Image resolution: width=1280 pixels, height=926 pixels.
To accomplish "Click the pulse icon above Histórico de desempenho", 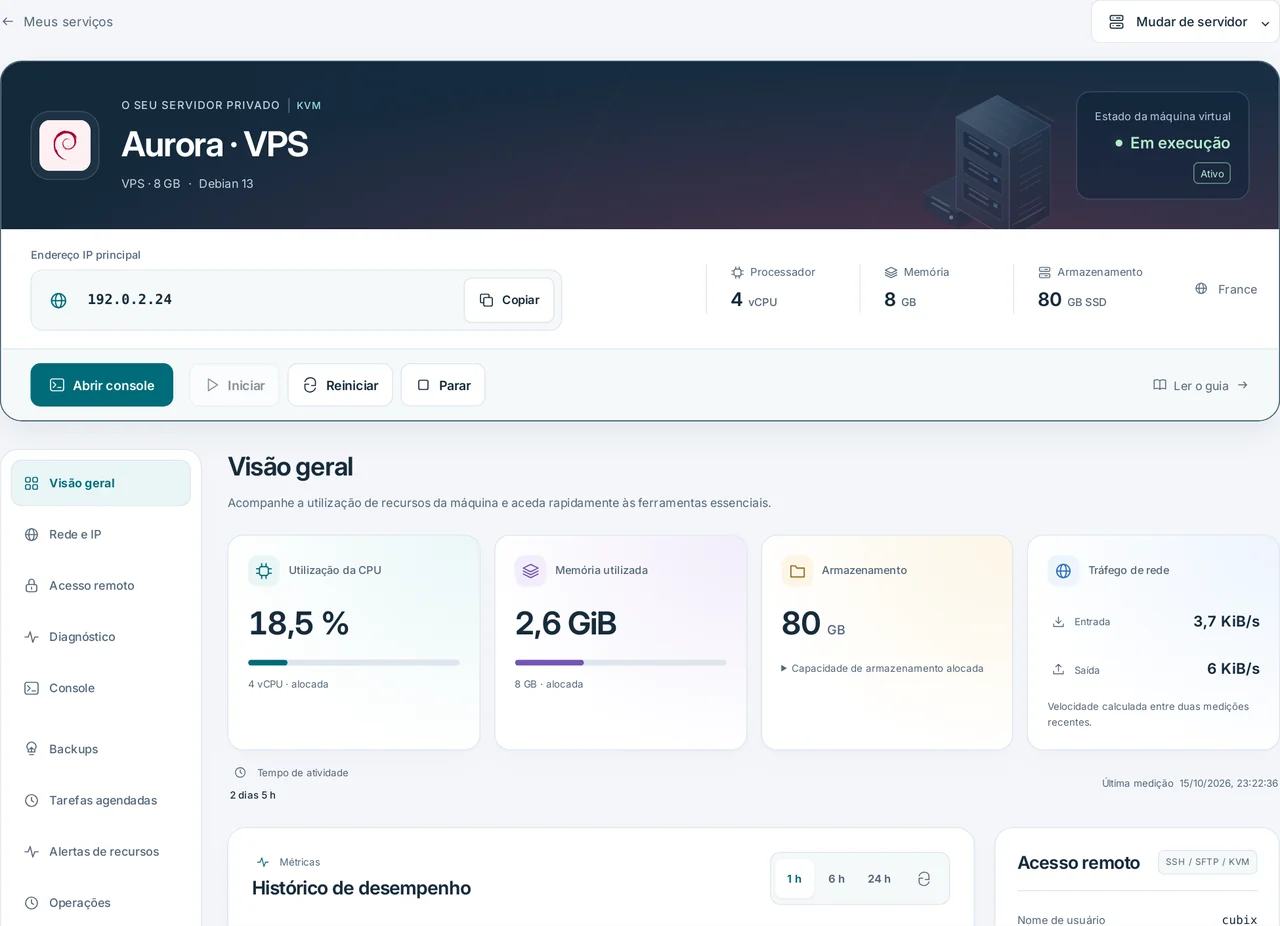I will (x=263, y=862).
